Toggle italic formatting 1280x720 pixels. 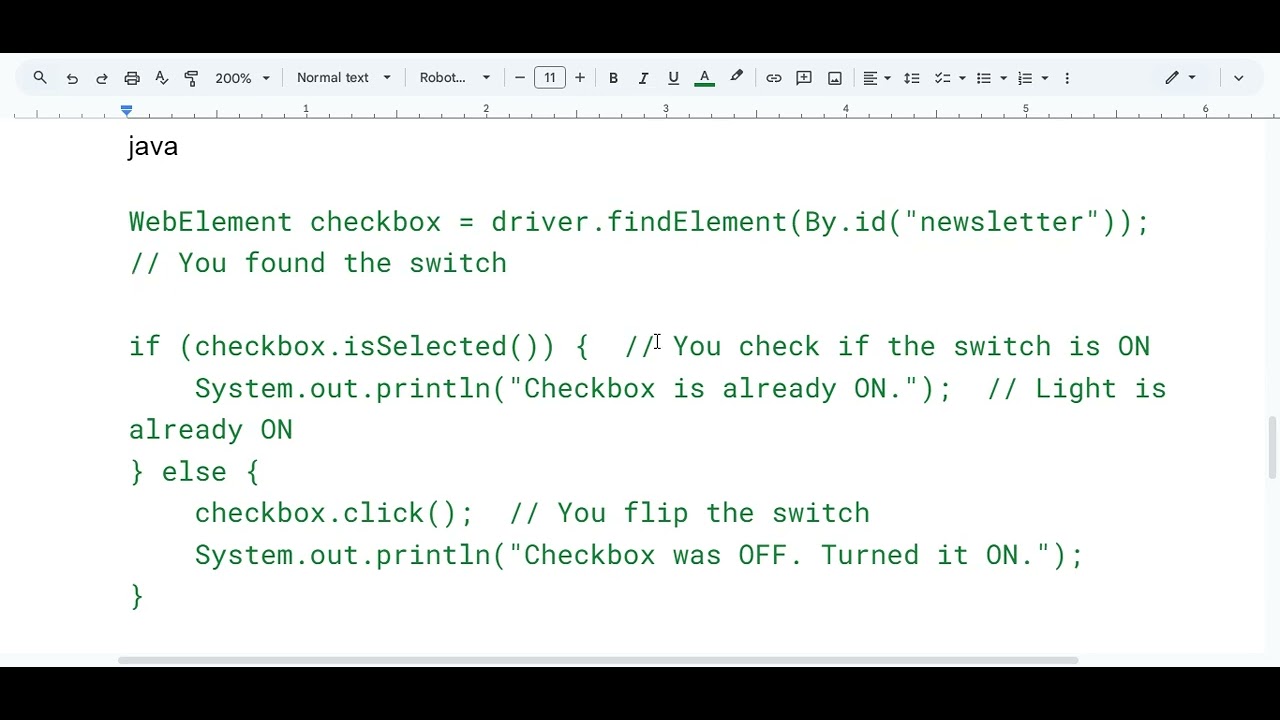click(x=643, y=78)
